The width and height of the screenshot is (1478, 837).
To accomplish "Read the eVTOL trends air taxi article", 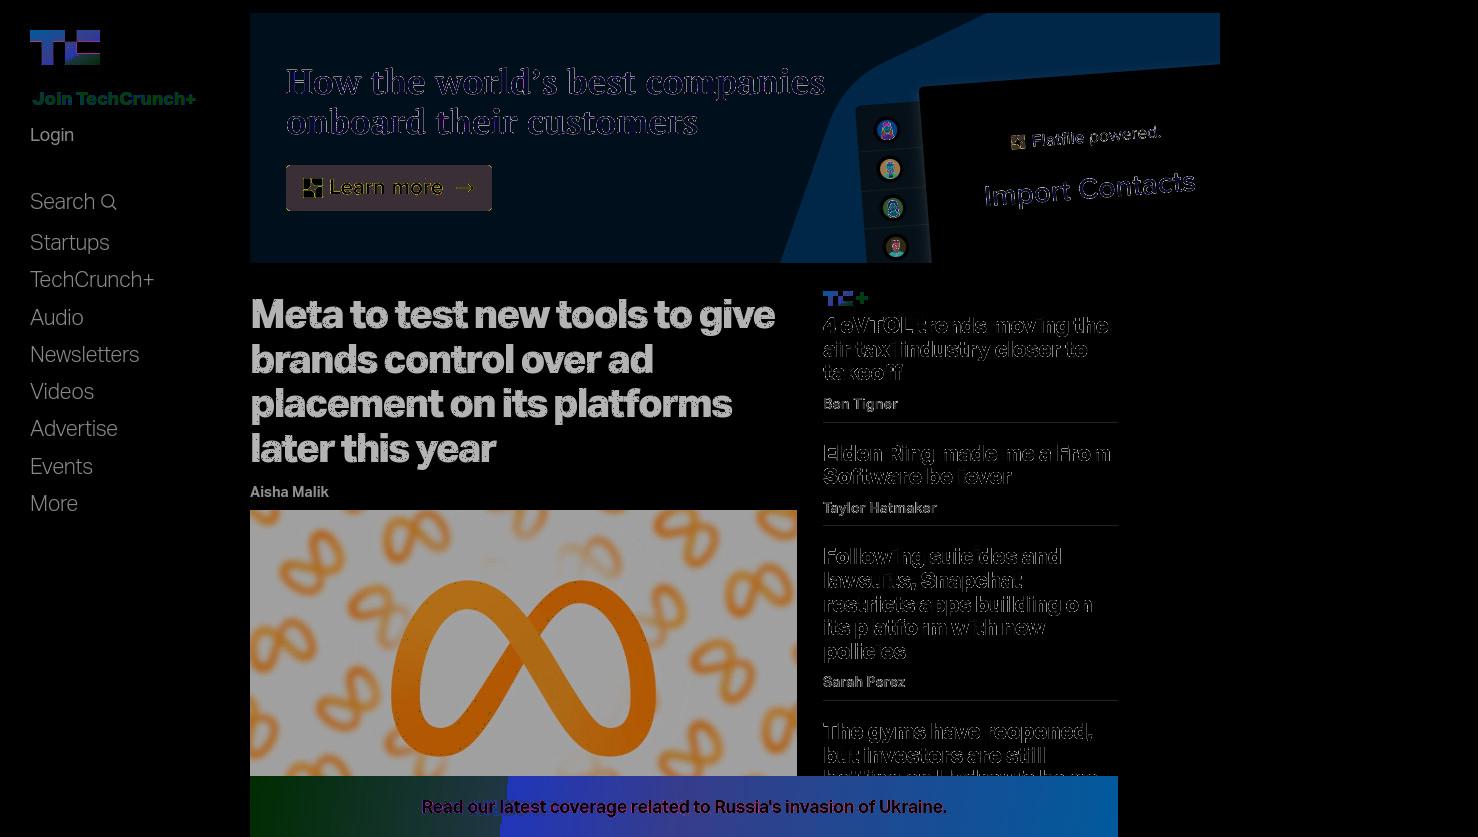I will (965, 349).
